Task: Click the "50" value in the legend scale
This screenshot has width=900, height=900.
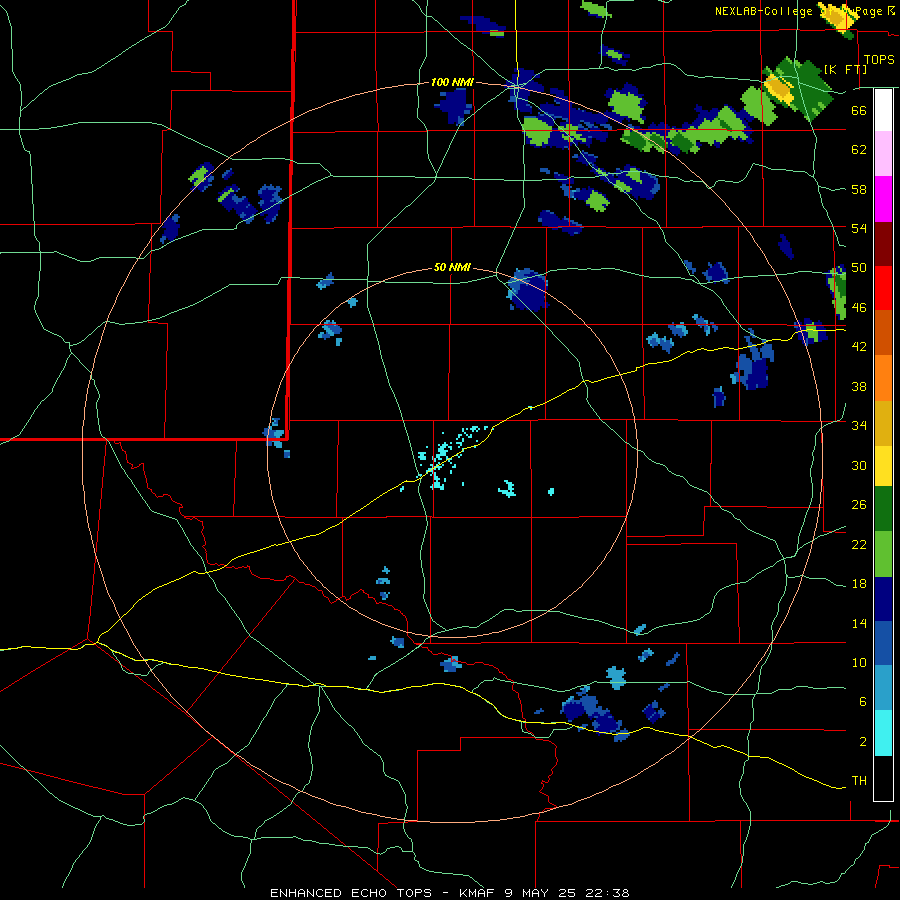Action: 859,268
